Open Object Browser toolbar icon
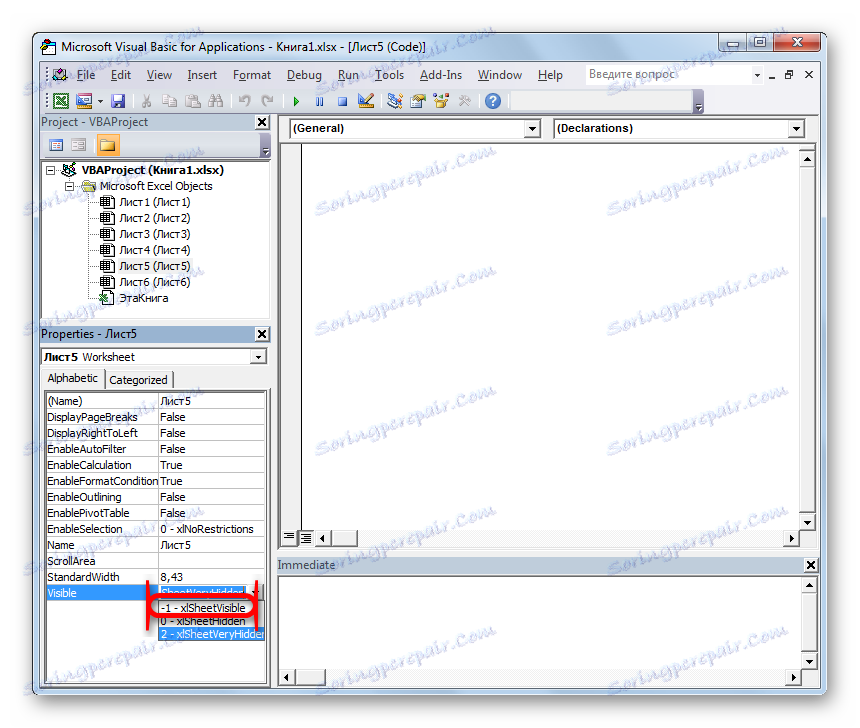 pos(441,101)
